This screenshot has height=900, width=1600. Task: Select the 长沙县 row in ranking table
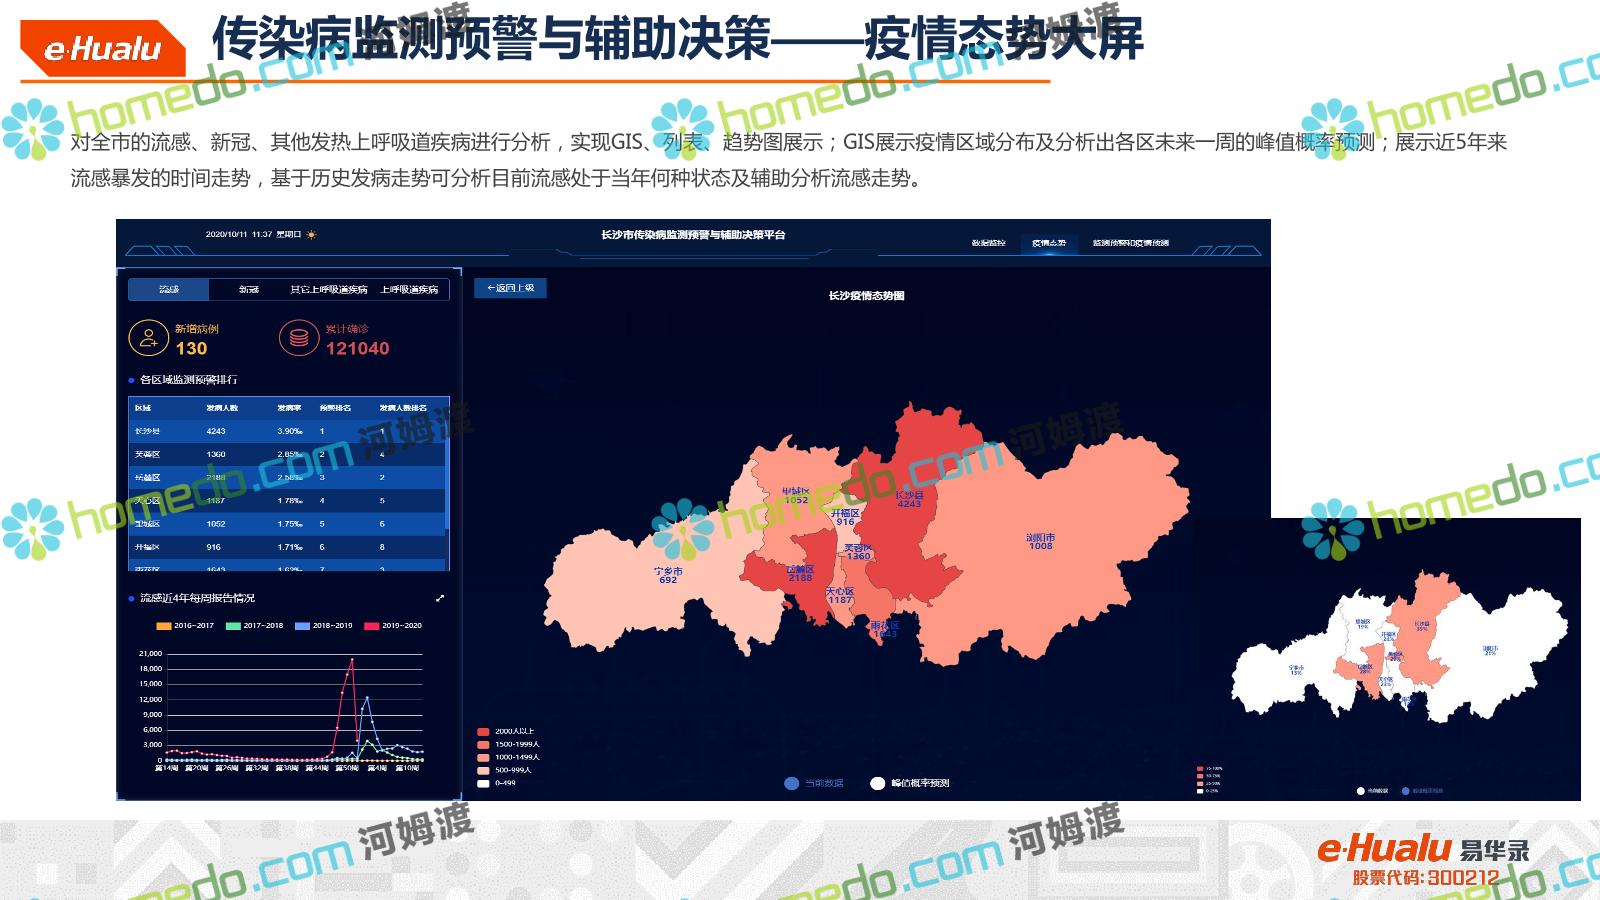click(288, 431)
